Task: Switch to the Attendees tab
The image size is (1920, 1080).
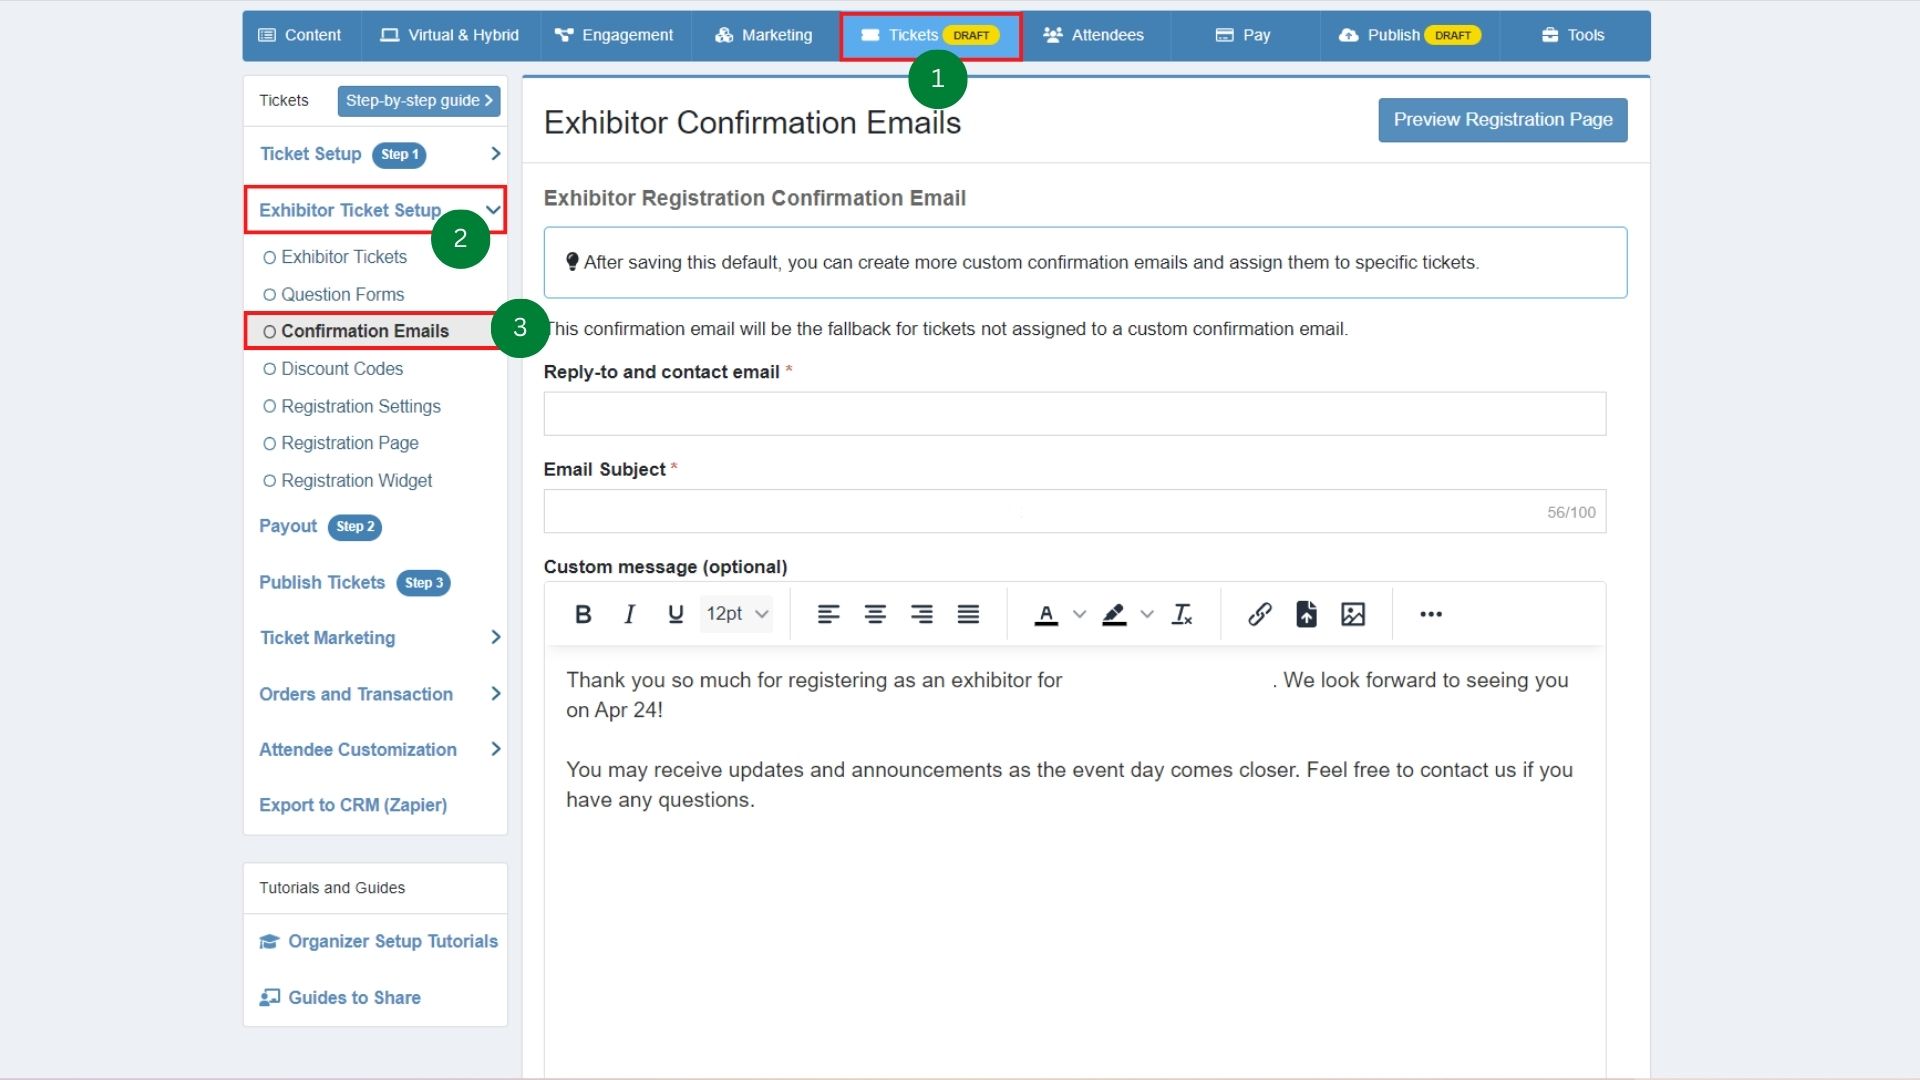Action: click(x=1094, y=35)
